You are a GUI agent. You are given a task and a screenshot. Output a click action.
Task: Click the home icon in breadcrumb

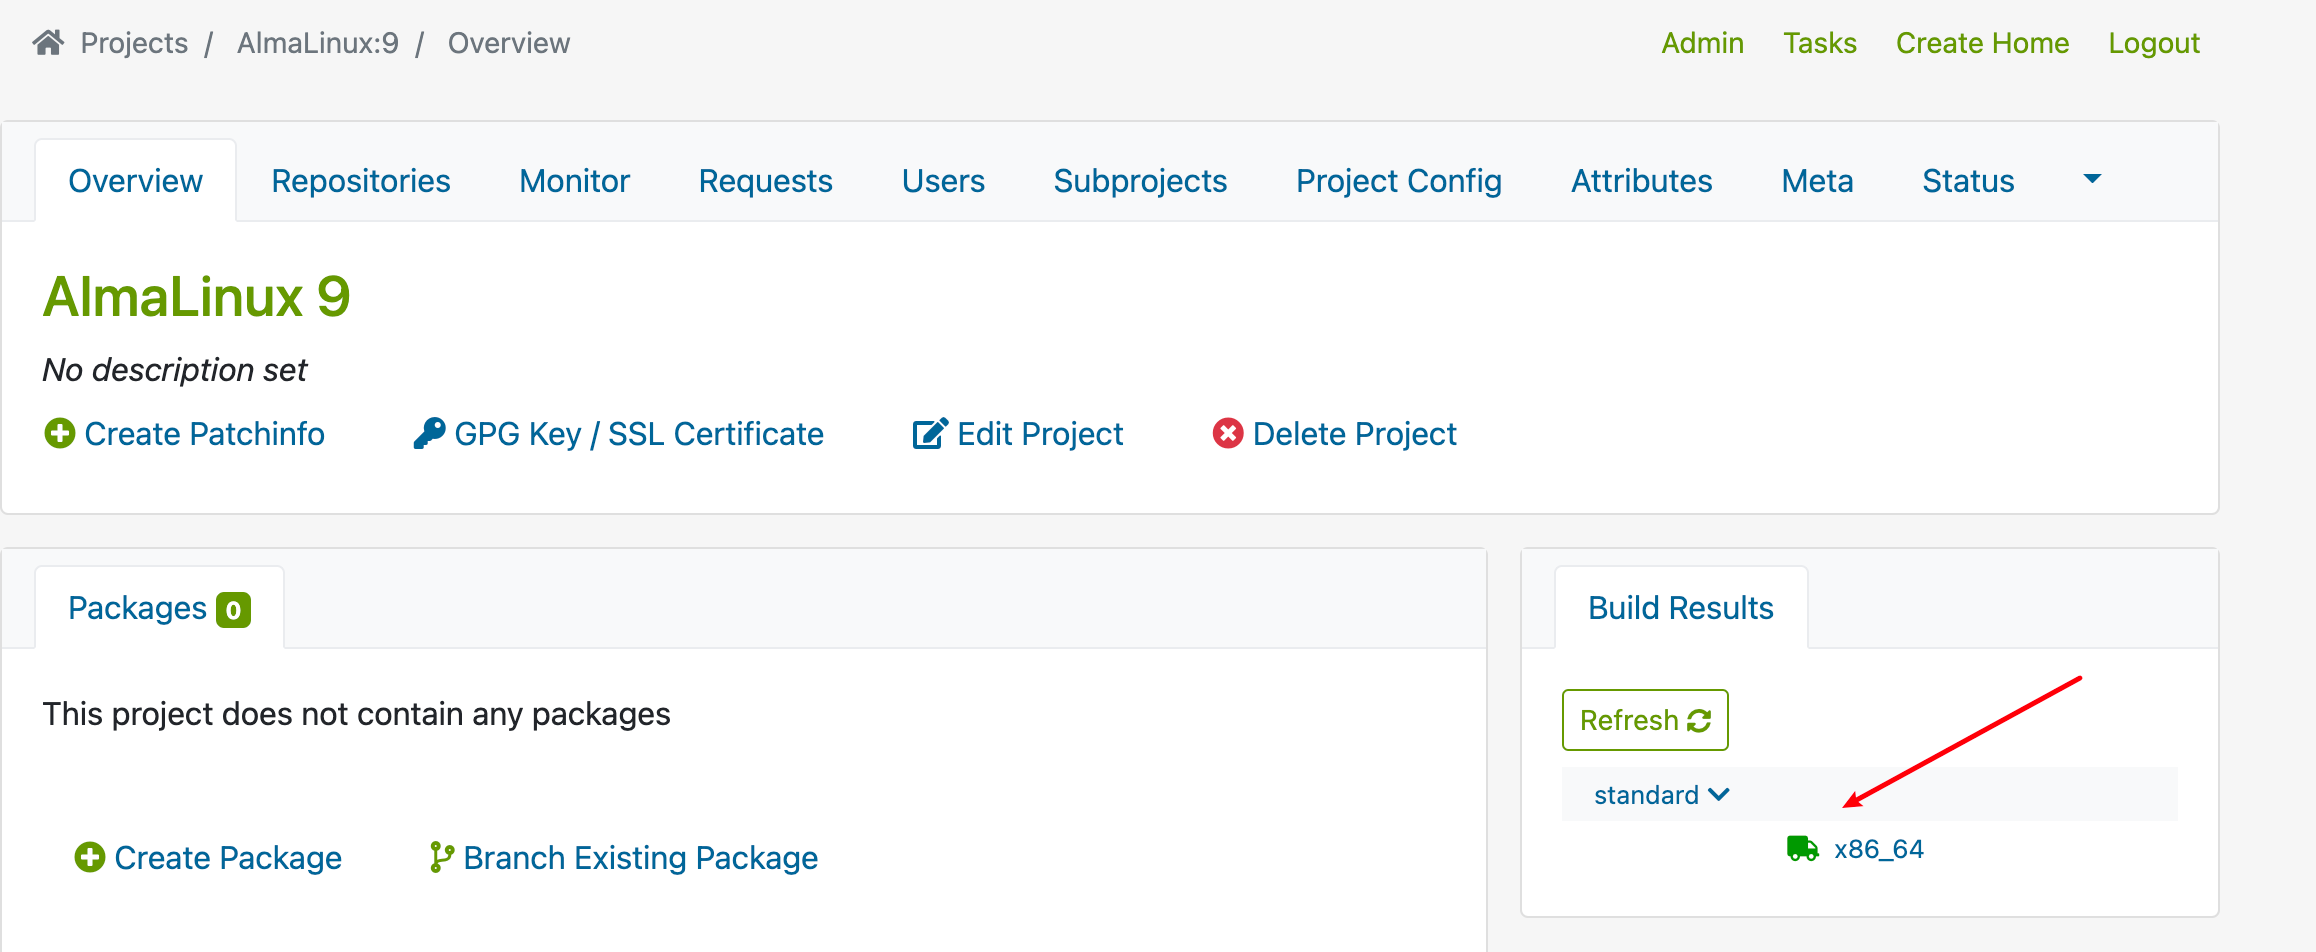(x=48, y=43)
